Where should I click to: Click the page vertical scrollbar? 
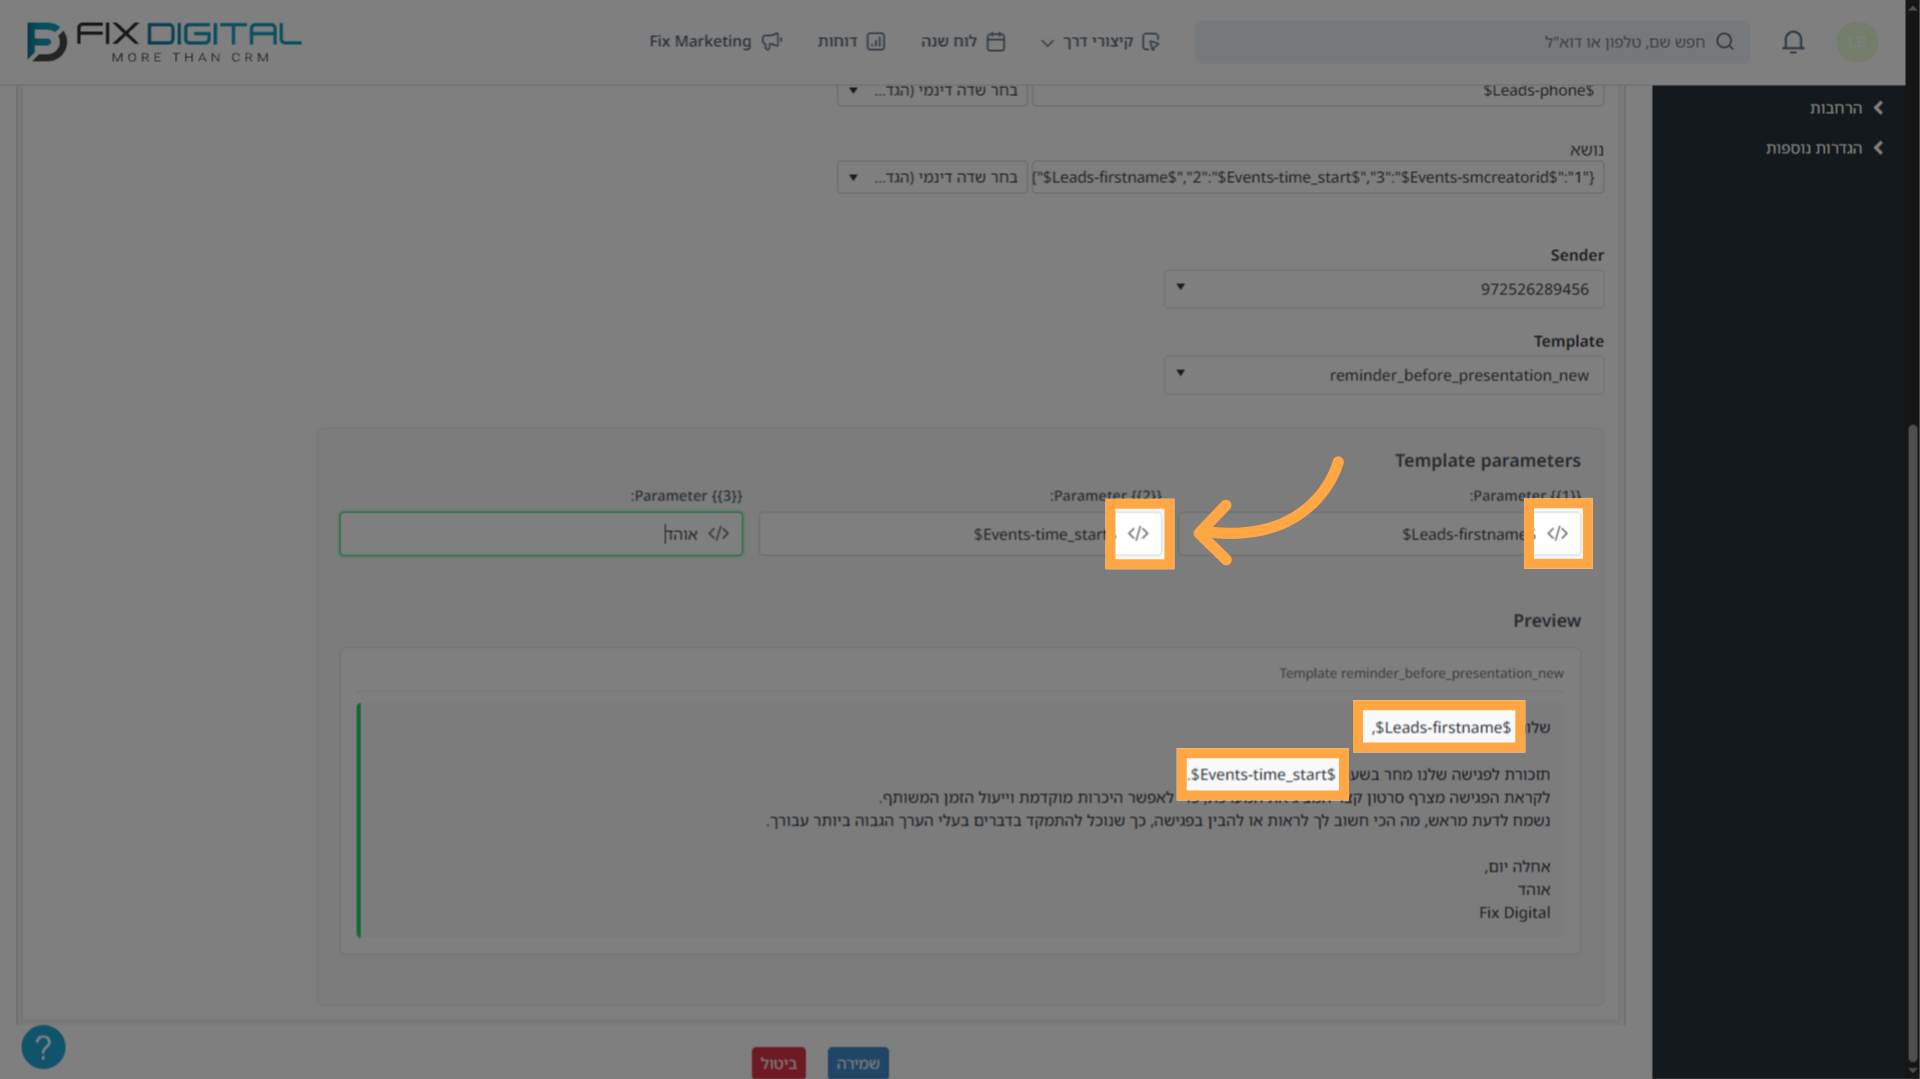(1912, 745)
